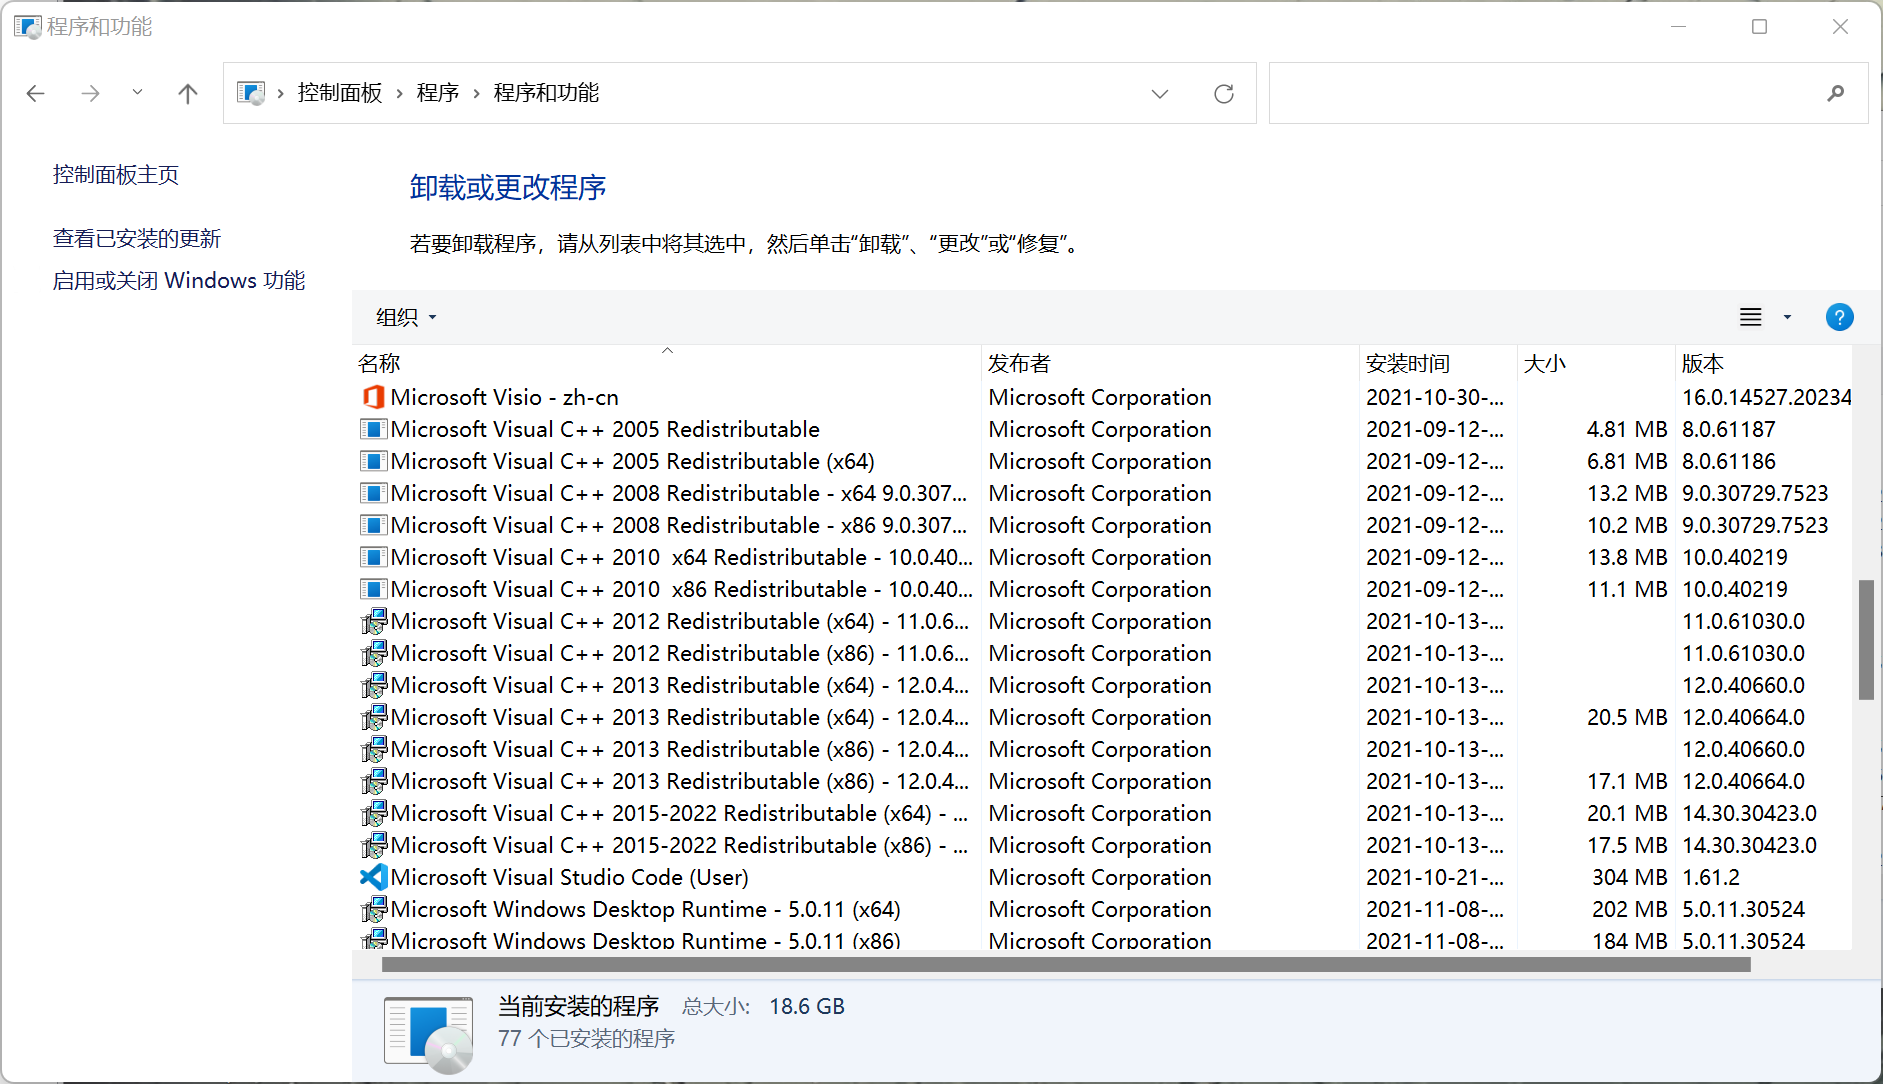Screen dimensions: 1883x1084
Task: Select 程序和功能 breadcrumb
Action: click(x=546, y=93)
